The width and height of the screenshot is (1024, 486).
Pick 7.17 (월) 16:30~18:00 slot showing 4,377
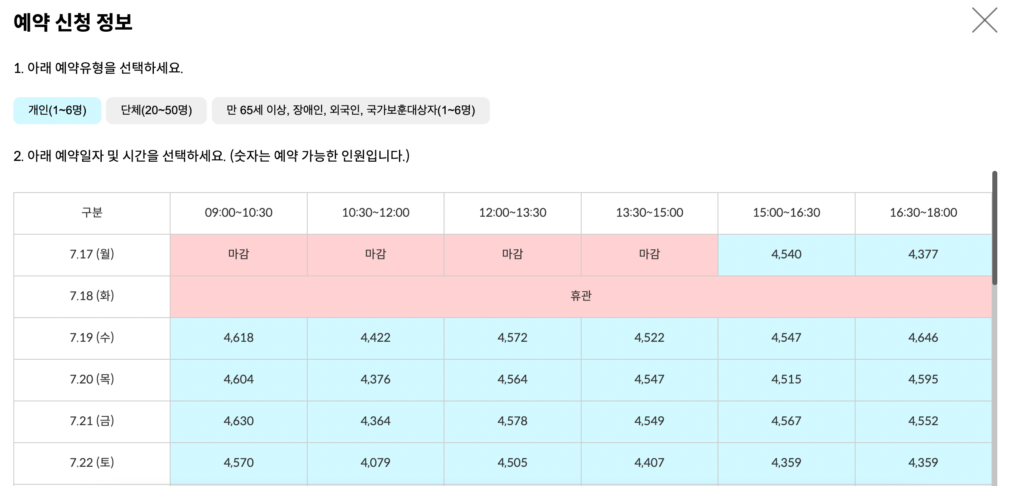(x=923, y=255)
